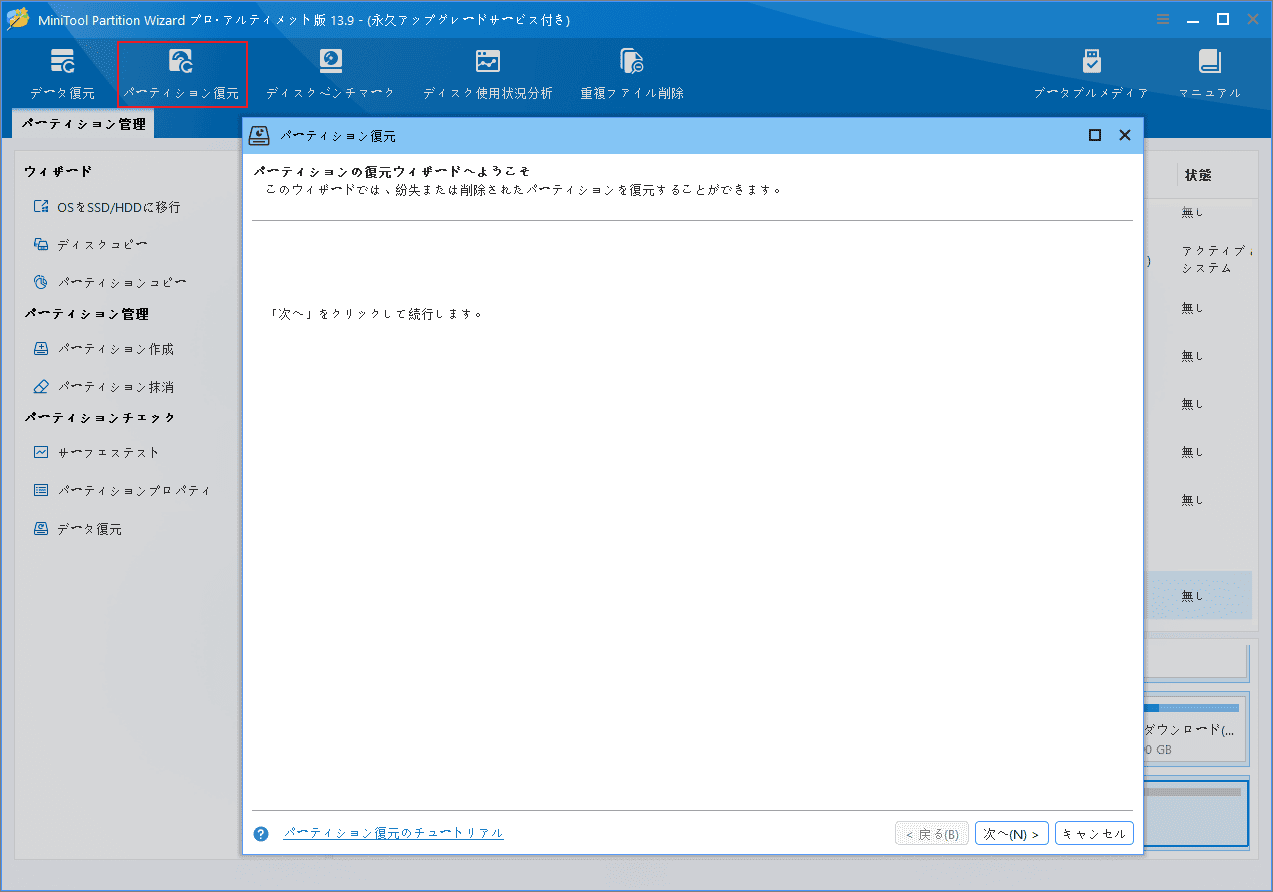This screenshot has height=892, width=1273.
Task: Click the パーティションの復元ウィザードへようこそ heading
Action: point(391,171)
